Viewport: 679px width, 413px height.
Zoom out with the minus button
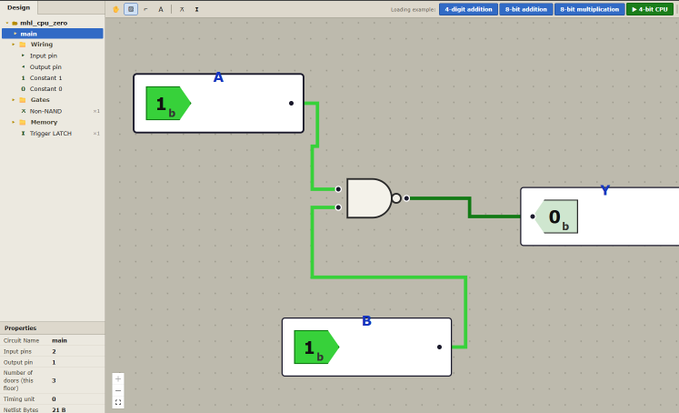pos(118,390)
